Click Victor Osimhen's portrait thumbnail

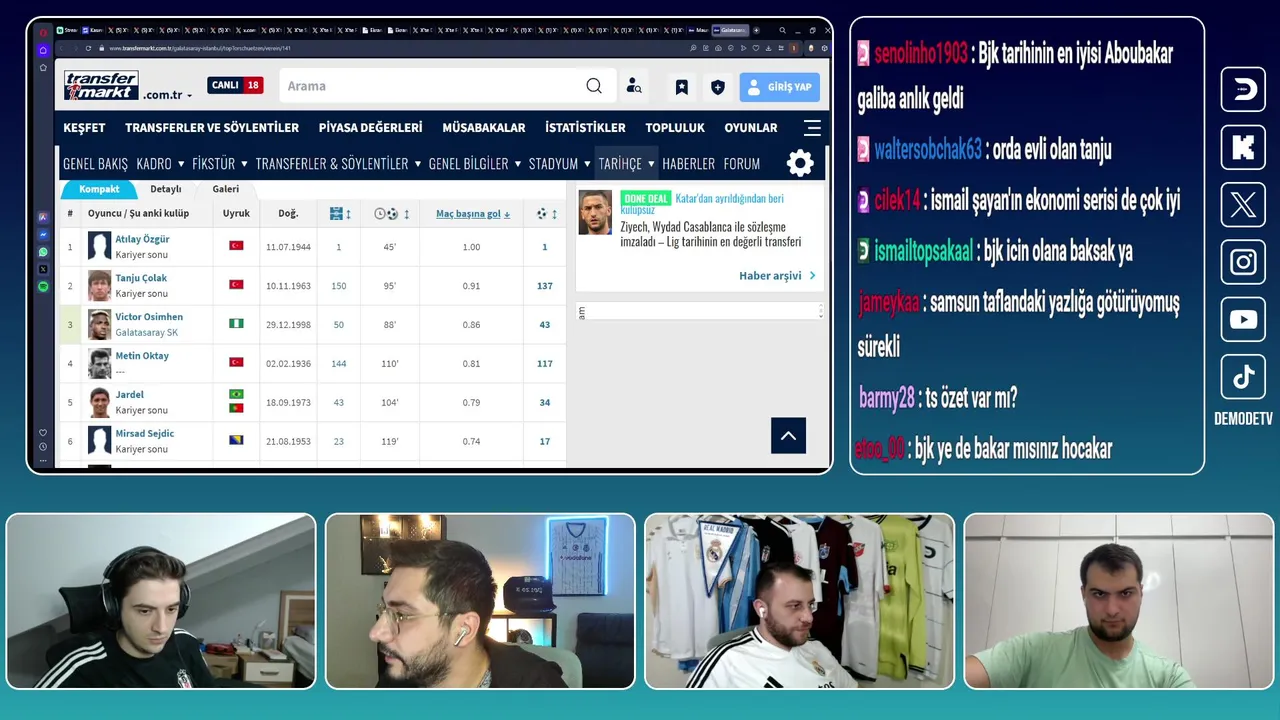click(x=99, y=324)
